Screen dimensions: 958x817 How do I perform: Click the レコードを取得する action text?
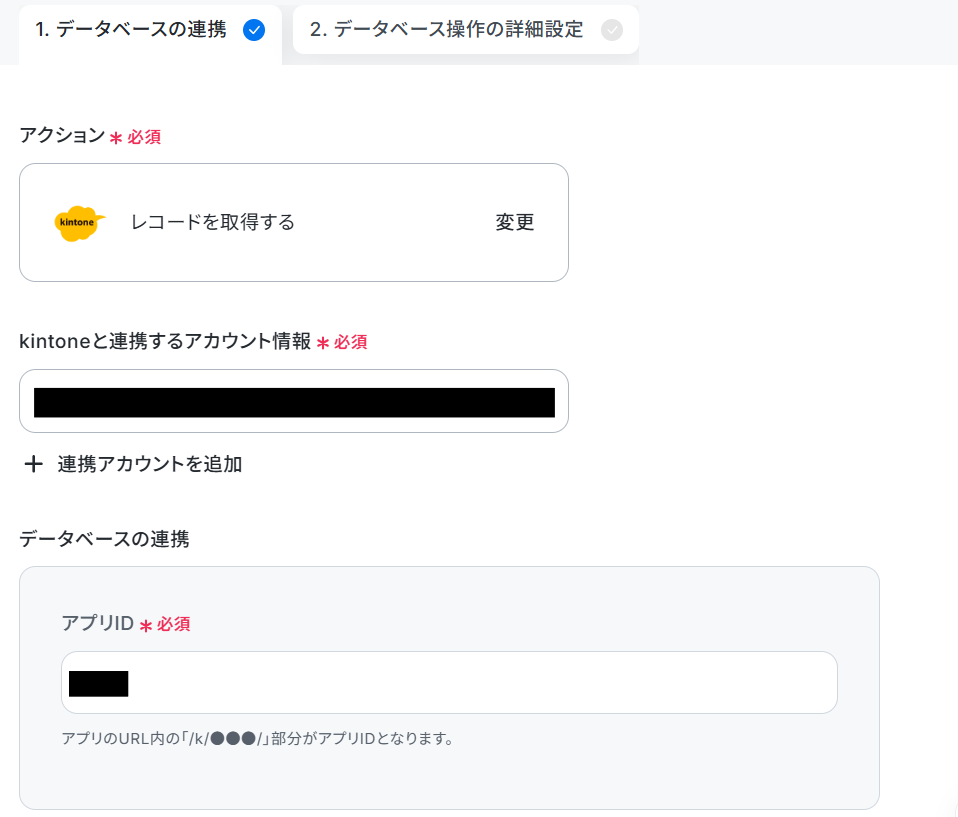click(x=213, y=222)
